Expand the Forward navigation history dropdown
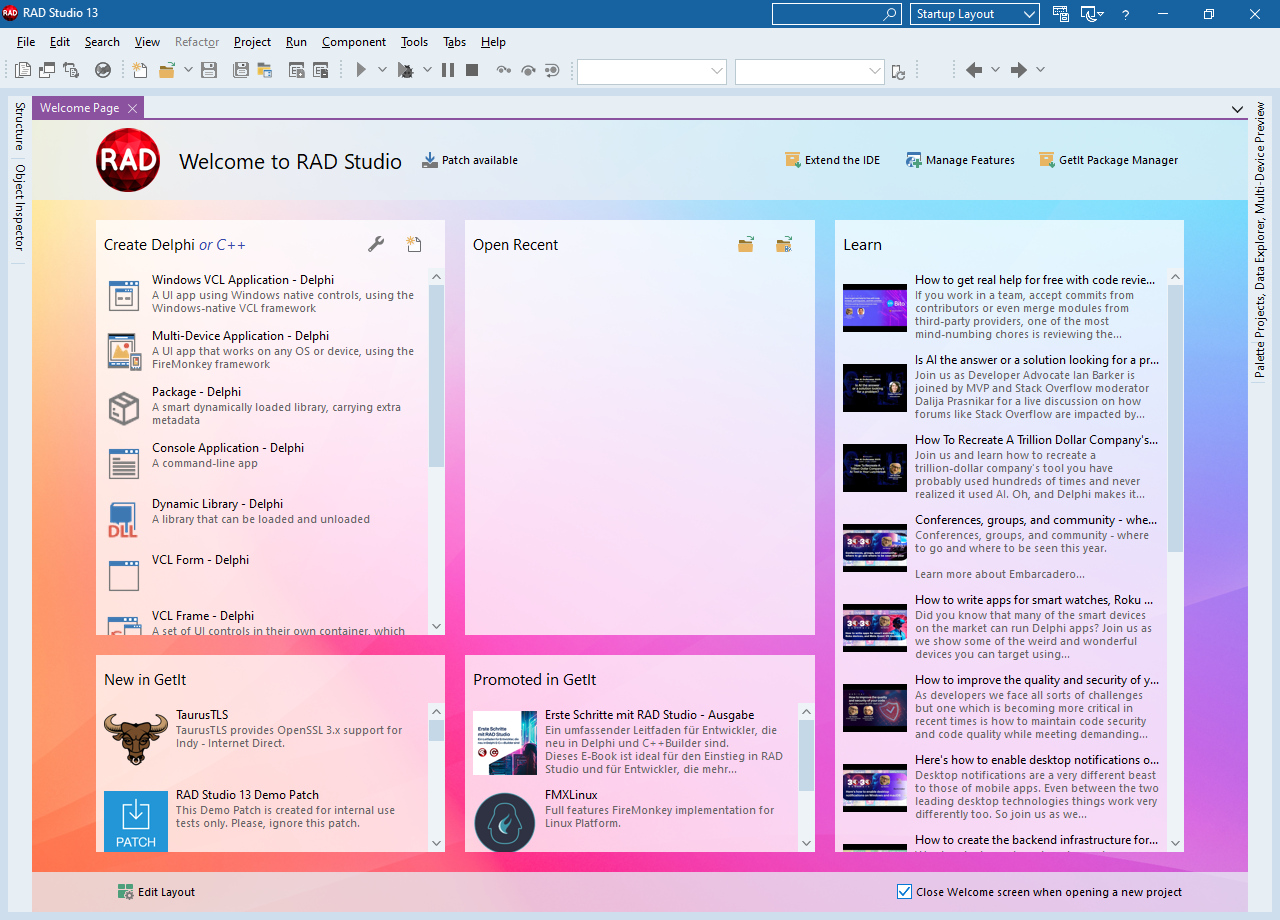This screenshot has width=1280, height=920. [1040, 70]
